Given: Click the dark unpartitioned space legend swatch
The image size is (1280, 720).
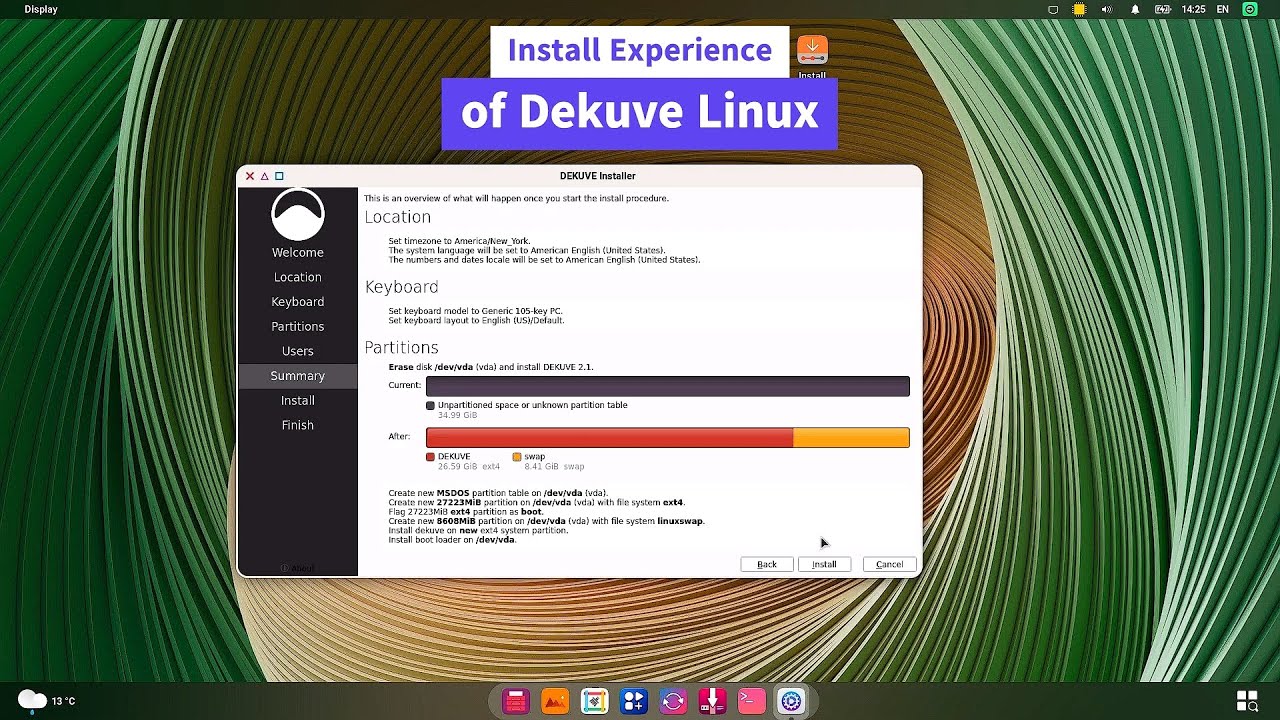Looking at the screenshot, I should 431,405.
